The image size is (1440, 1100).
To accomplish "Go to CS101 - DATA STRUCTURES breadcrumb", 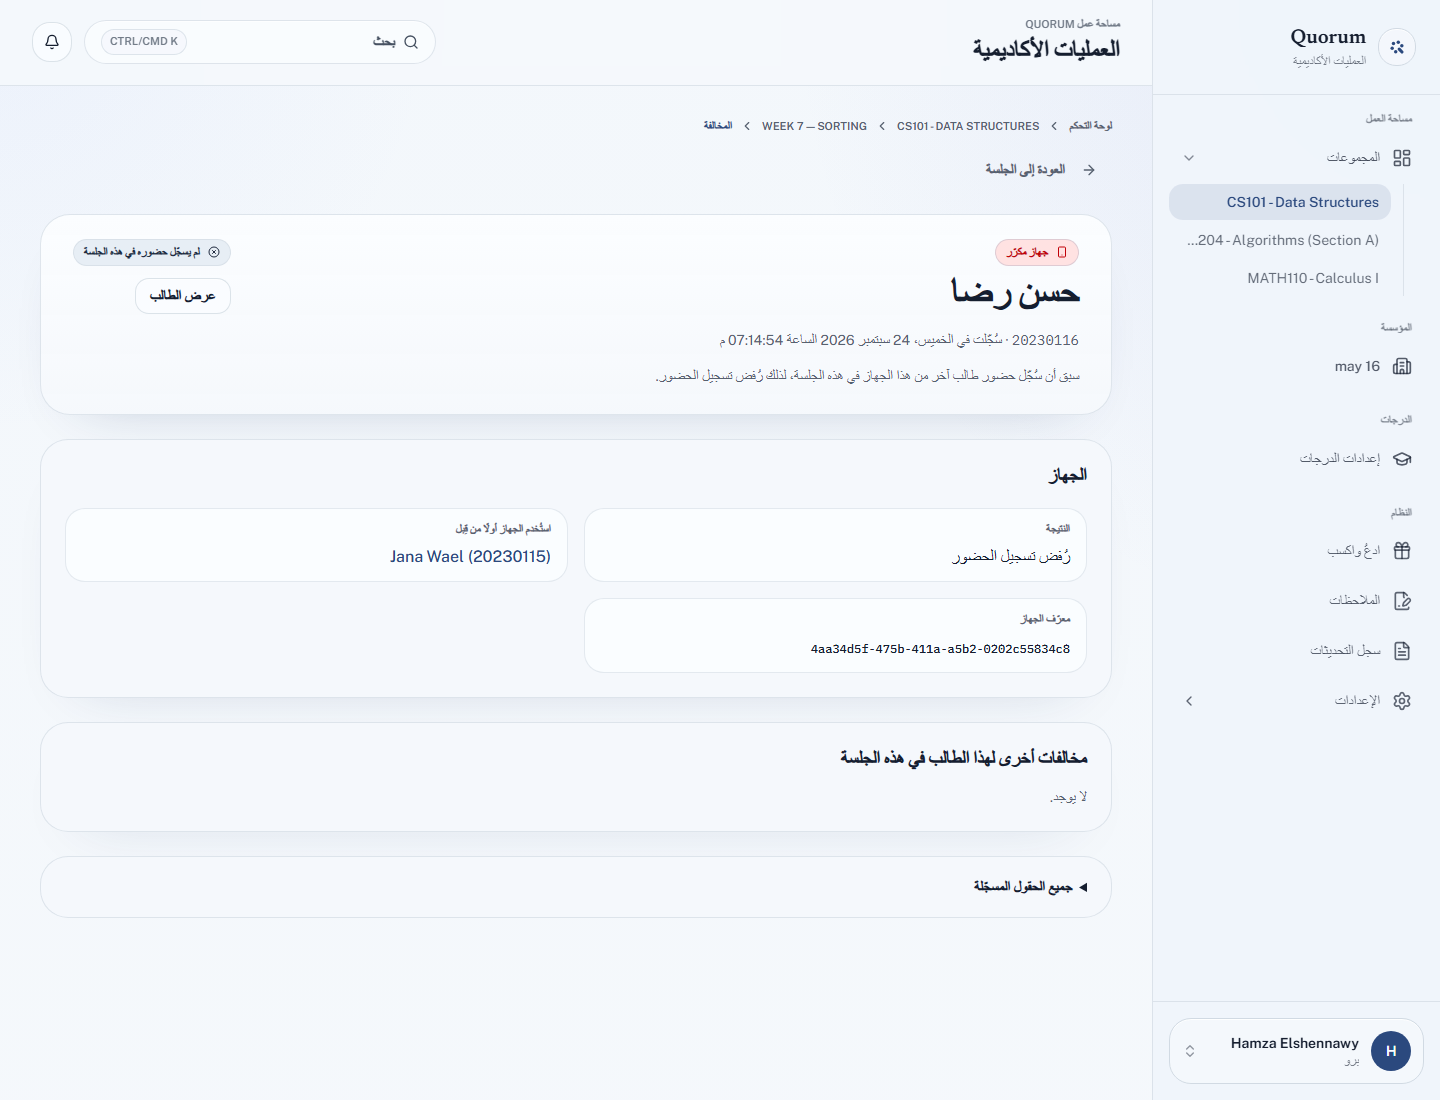I will point(968,126).
